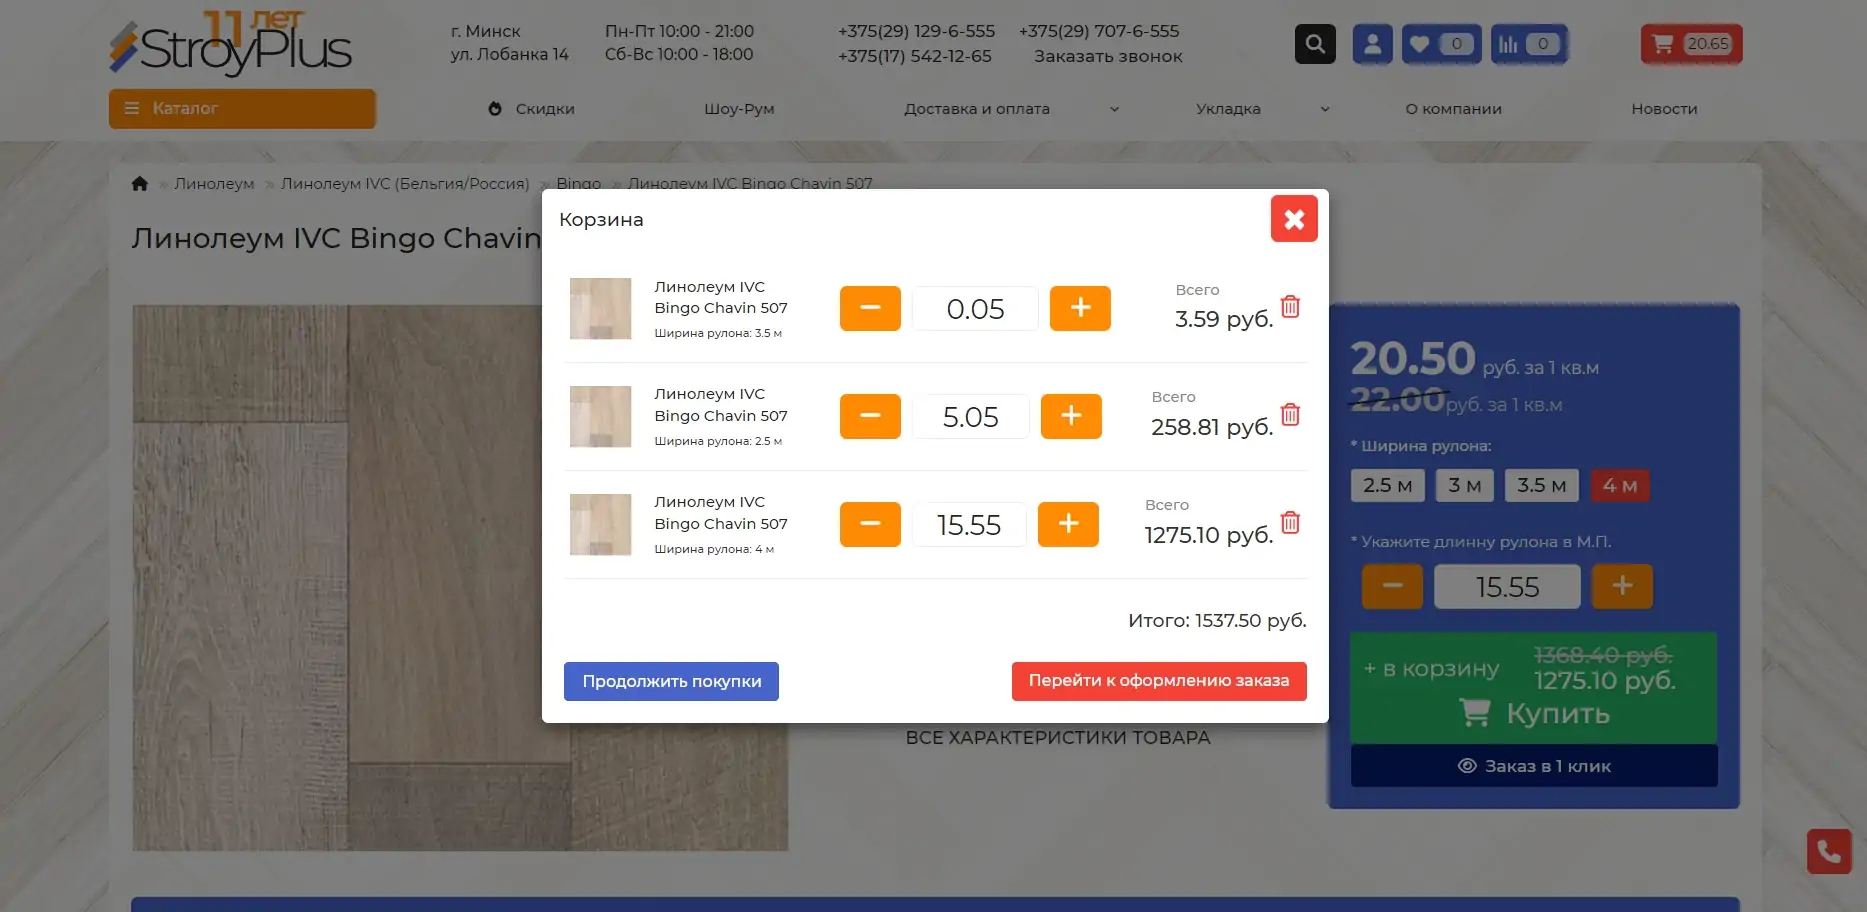Choose the 3.5 м roll width option

[x=1541, y=486]
